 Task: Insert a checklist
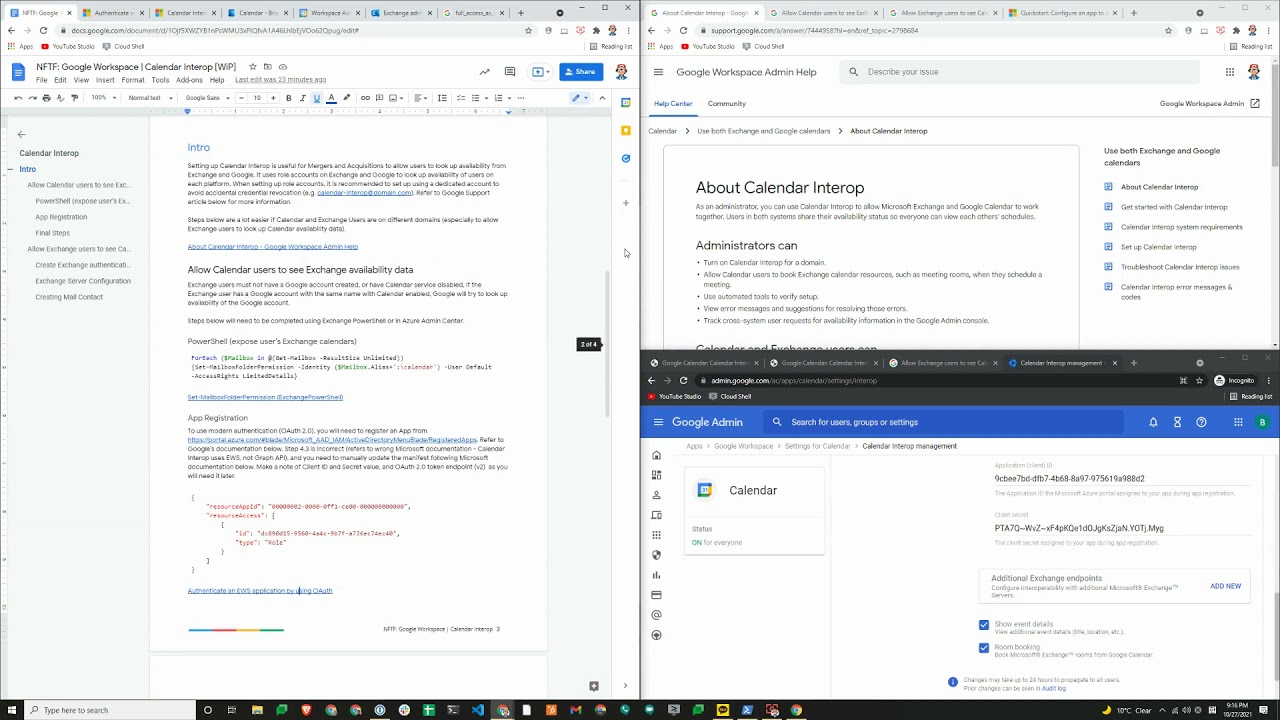[x=459, y=98]
